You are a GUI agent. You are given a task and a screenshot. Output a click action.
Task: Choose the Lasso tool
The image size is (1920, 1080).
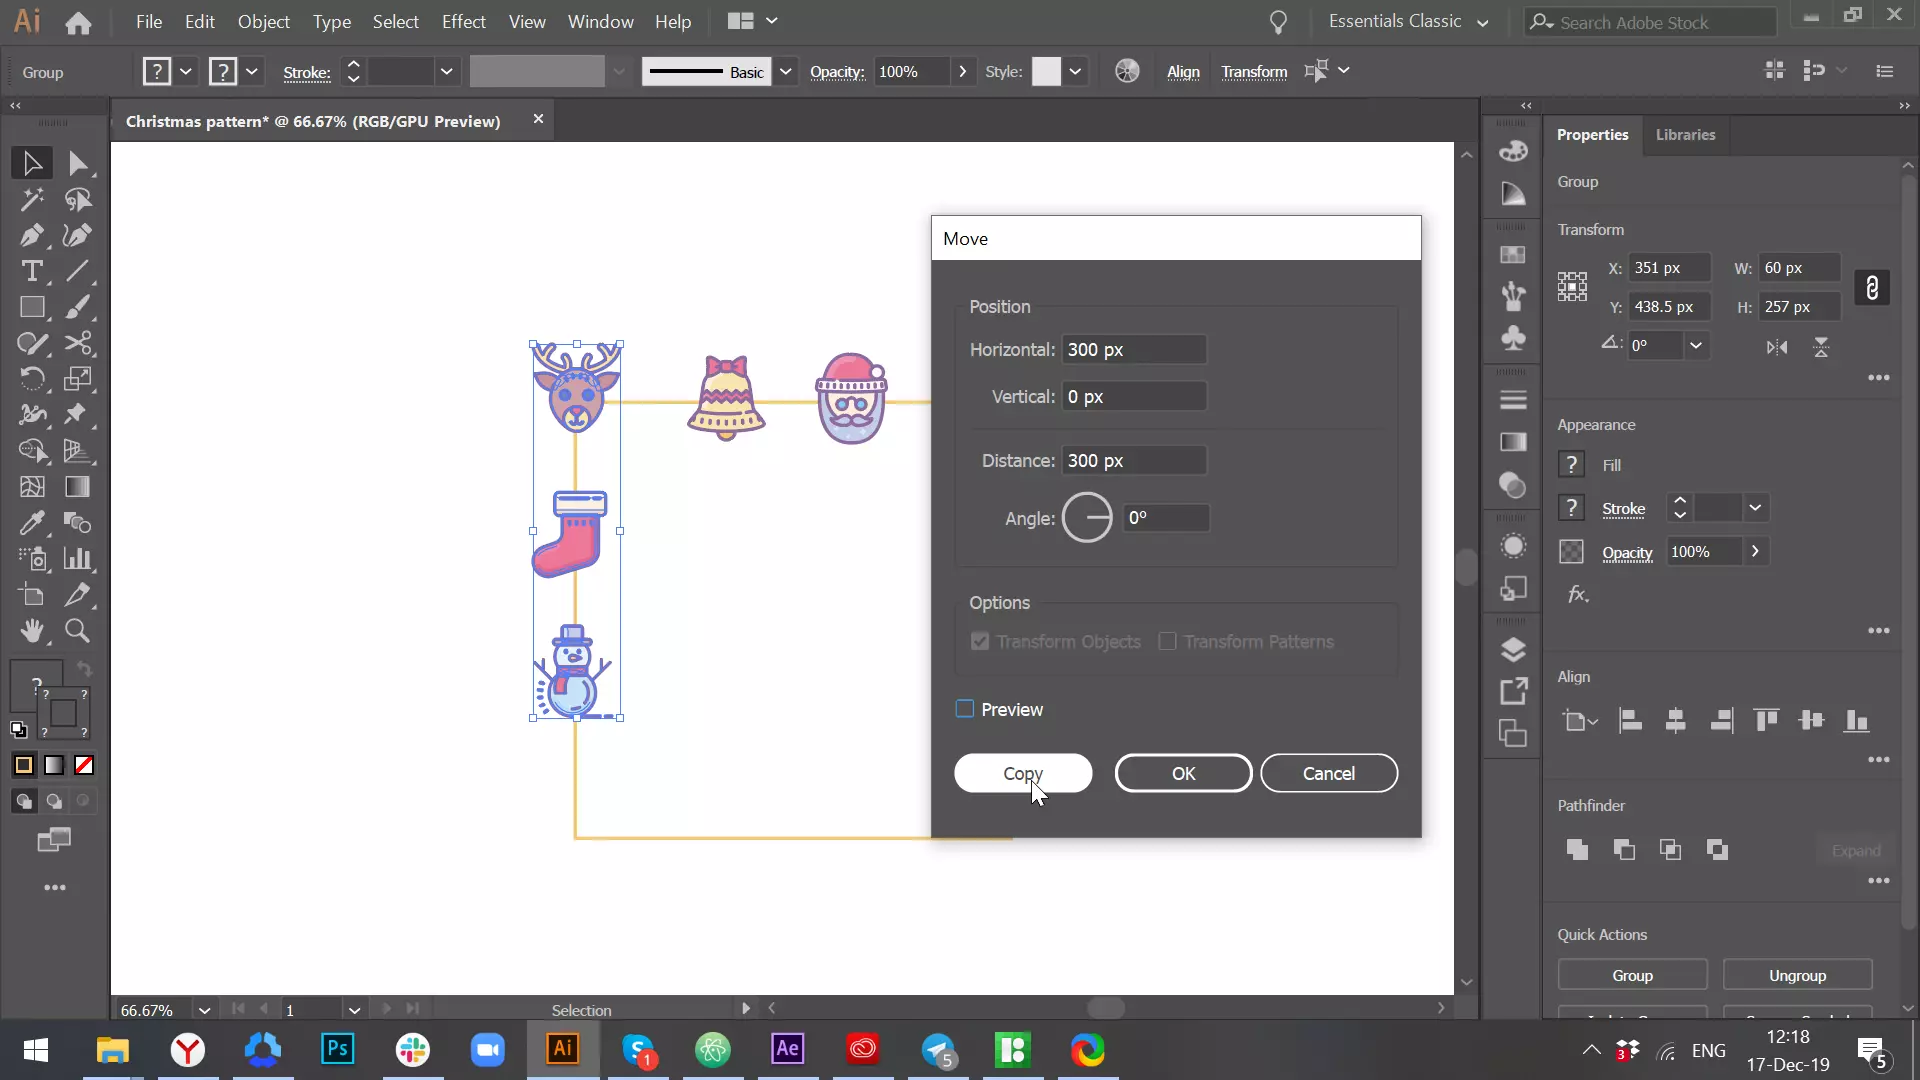pos(78,199)
